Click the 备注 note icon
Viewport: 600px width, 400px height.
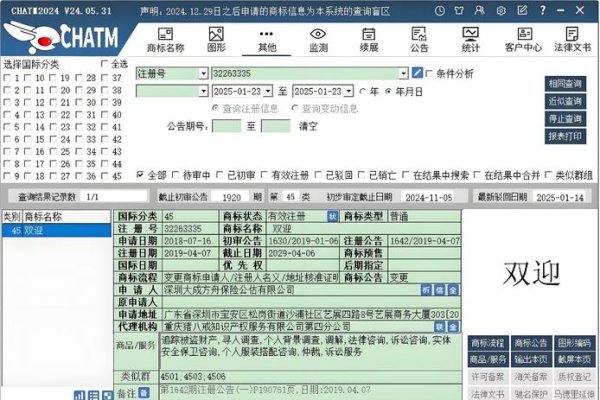143,392
